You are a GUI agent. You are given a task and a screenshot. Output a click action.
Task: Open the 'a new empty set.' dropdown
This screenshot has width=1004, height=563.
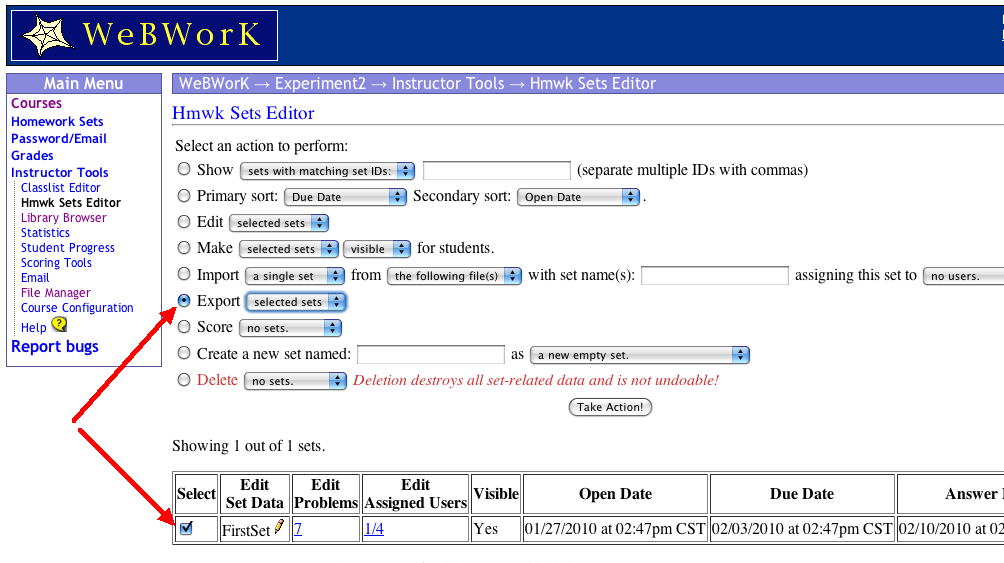(640, 355)
